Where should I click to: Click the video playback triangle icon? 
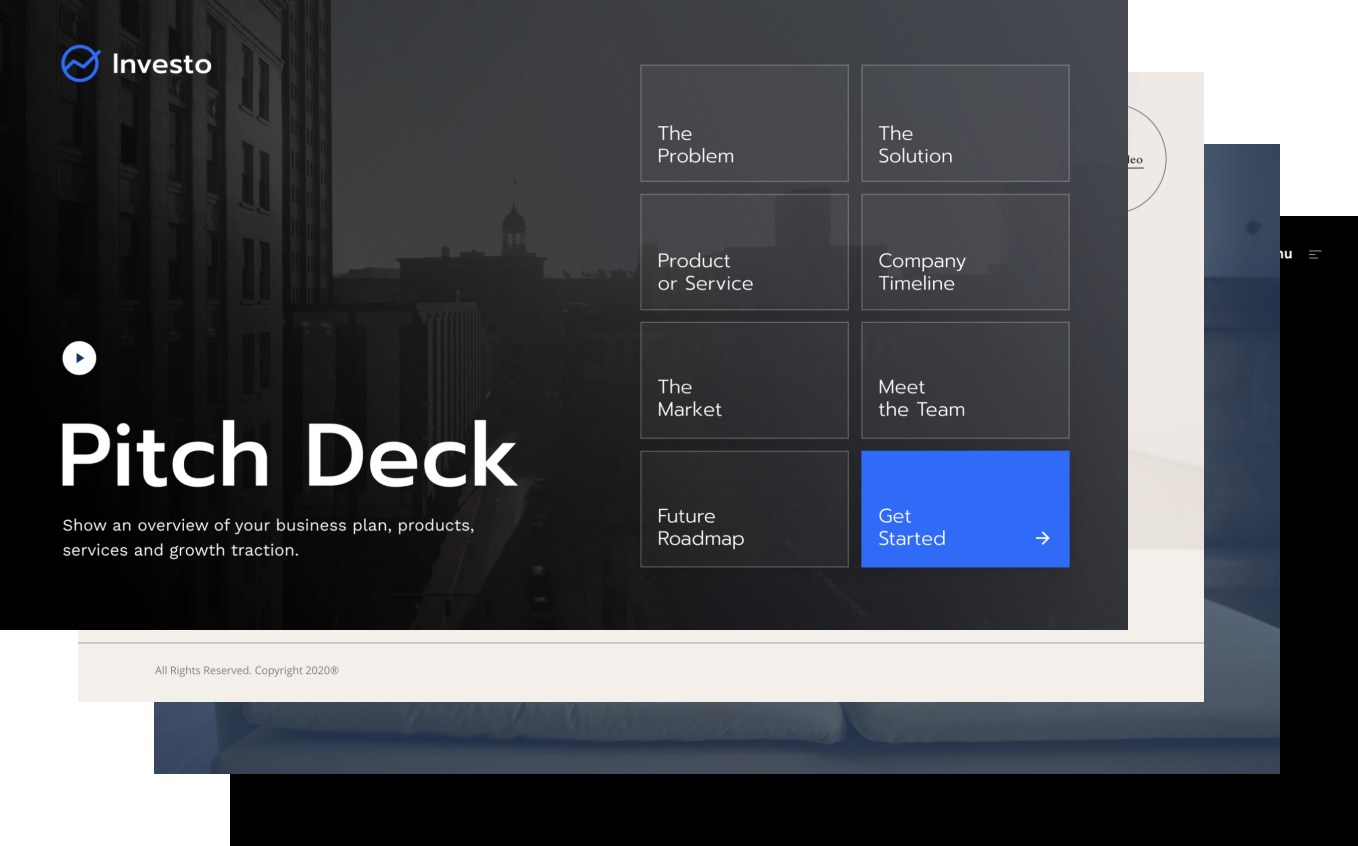[x=79, y=357]
